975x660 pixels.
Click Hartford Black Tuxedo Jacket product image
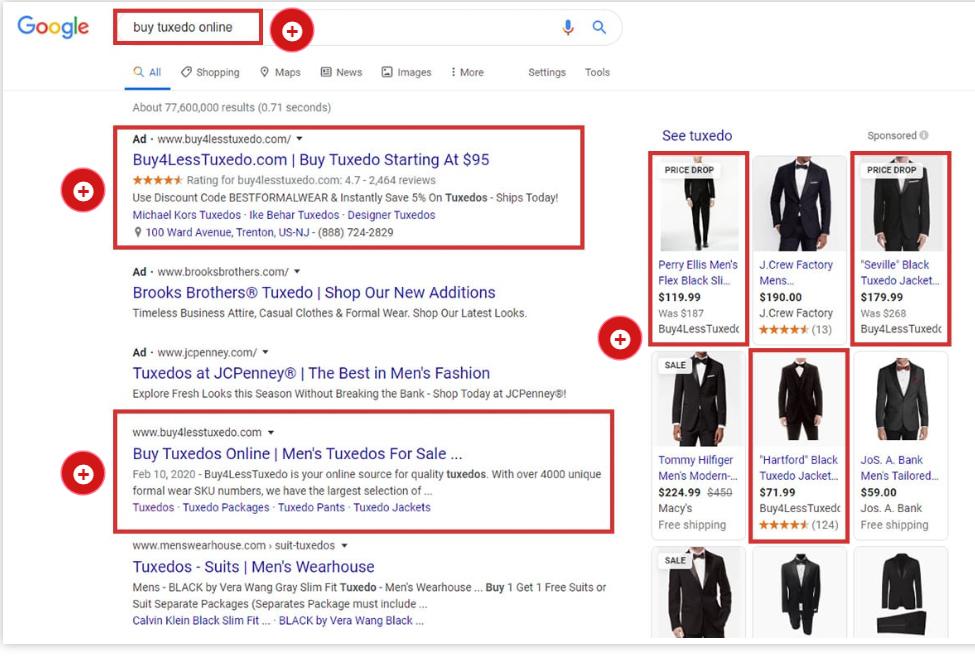tap(799, 399)
